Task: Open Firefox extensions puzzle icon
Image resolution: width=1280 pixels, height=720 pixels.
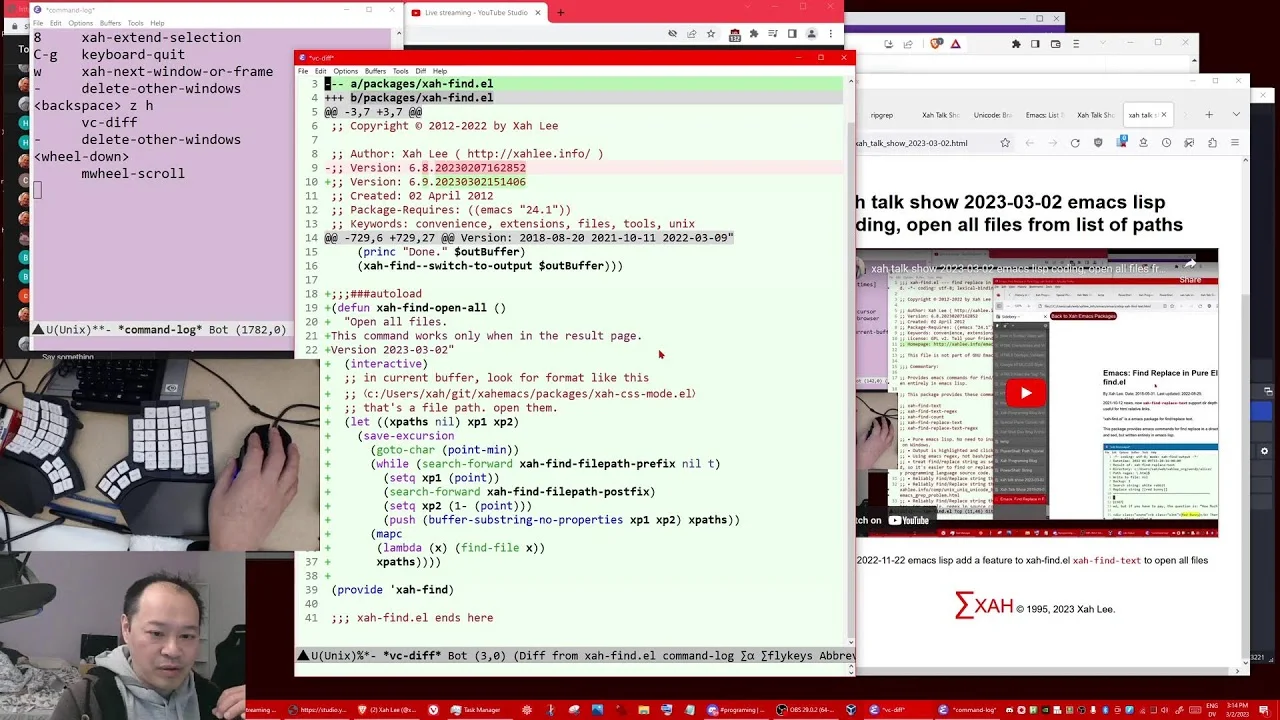Action: point(1212,143)
